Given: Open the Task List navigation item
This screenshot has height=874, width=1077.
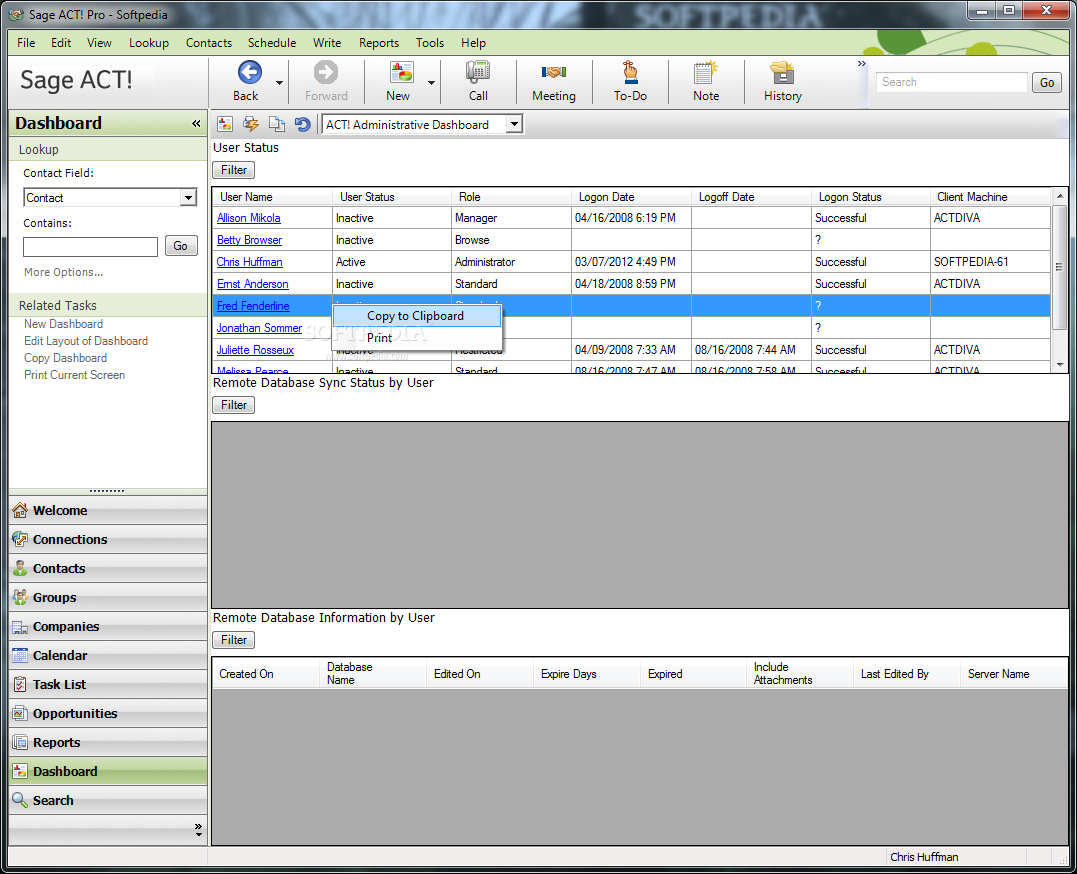Looking at the screenshot, I should pos(108,684).
